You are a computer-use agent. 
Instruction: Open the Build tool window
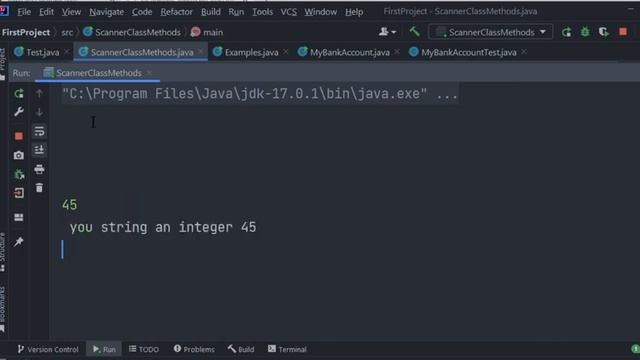241,349
